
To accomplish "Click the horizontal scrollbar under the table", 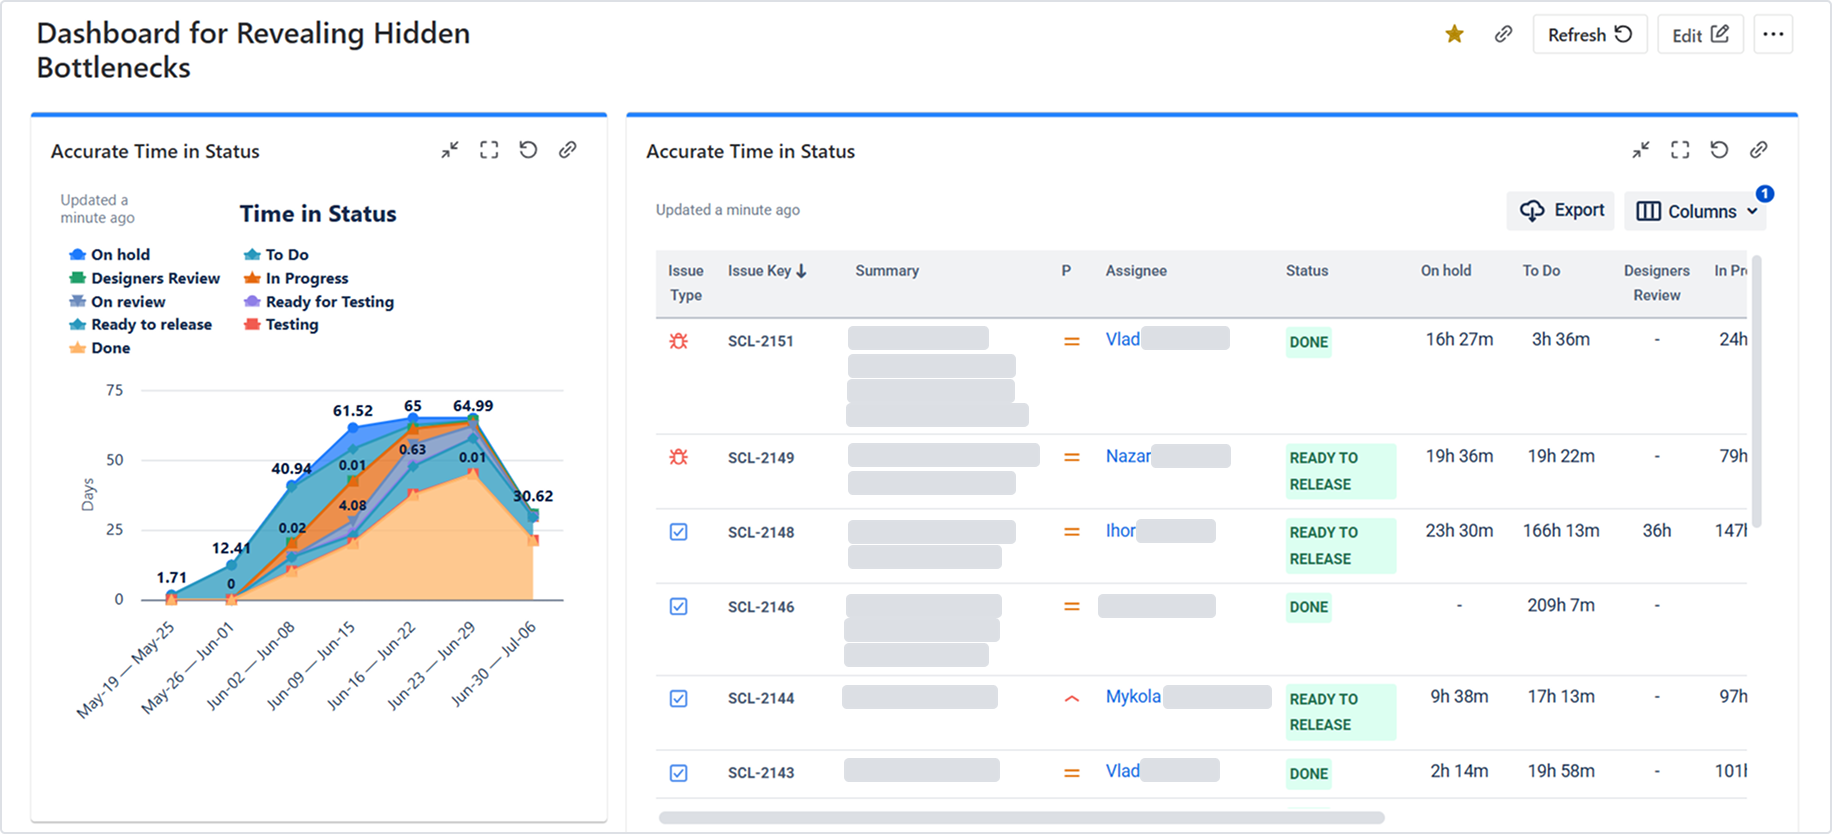I will 1021,818.
